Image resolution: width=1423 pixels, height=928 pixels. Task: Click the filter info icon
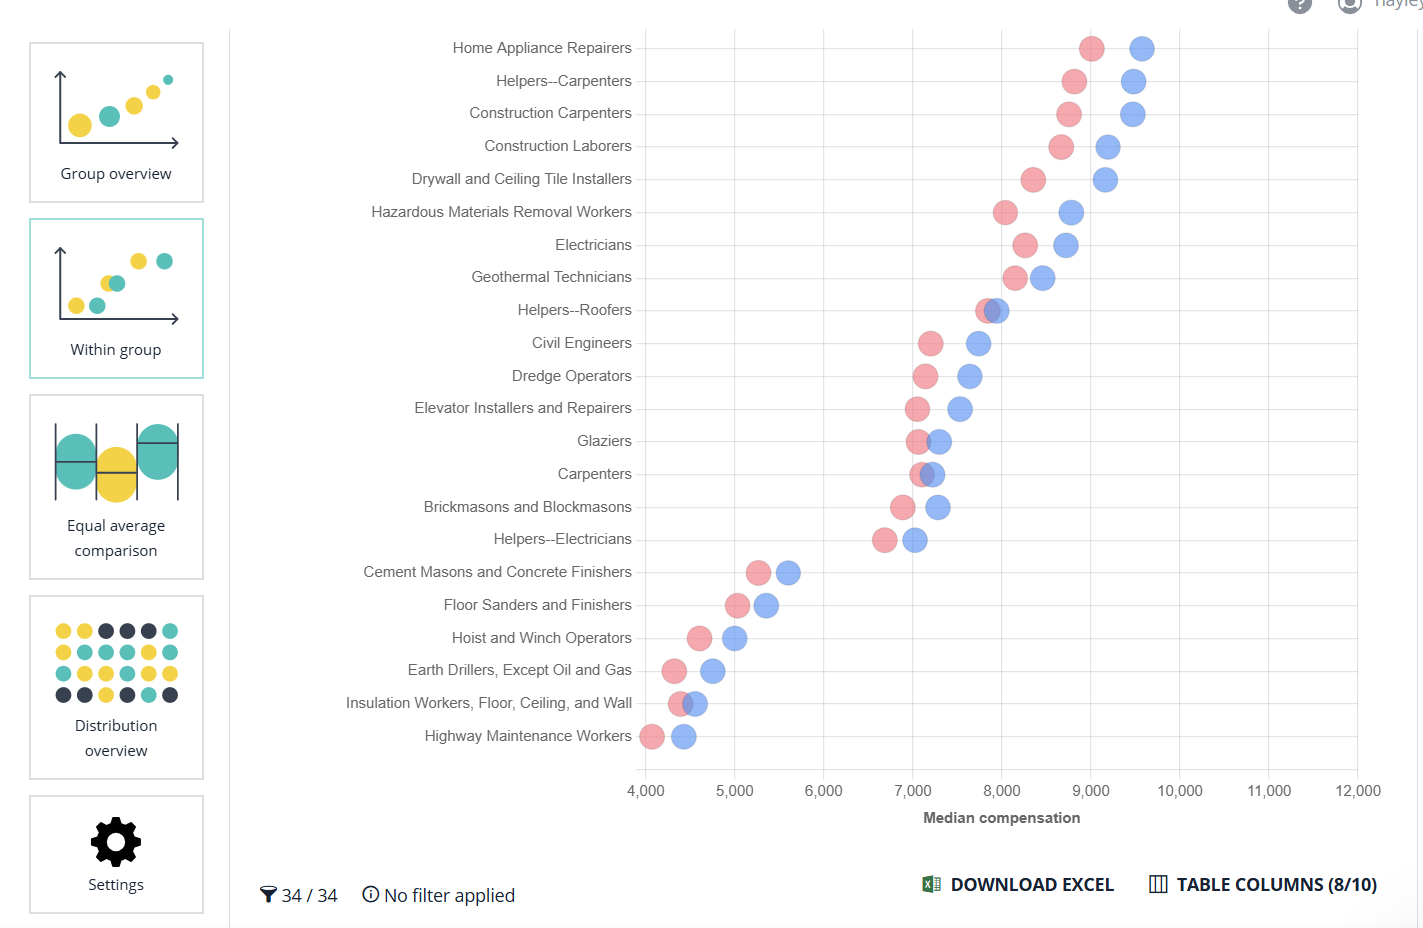pos(371,895)
